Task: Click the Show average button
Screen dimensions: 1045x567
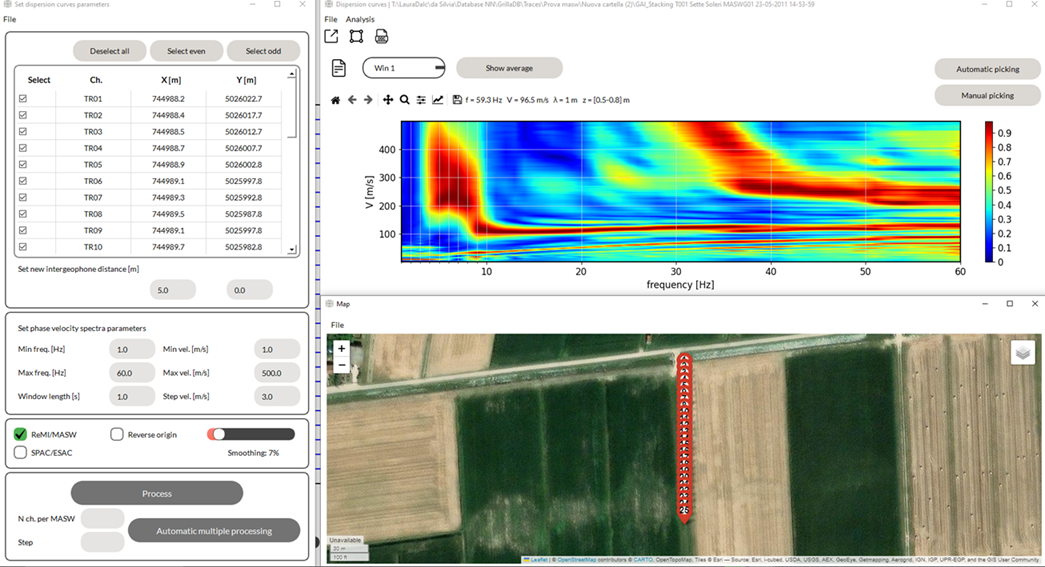Action: pos(509,68)
